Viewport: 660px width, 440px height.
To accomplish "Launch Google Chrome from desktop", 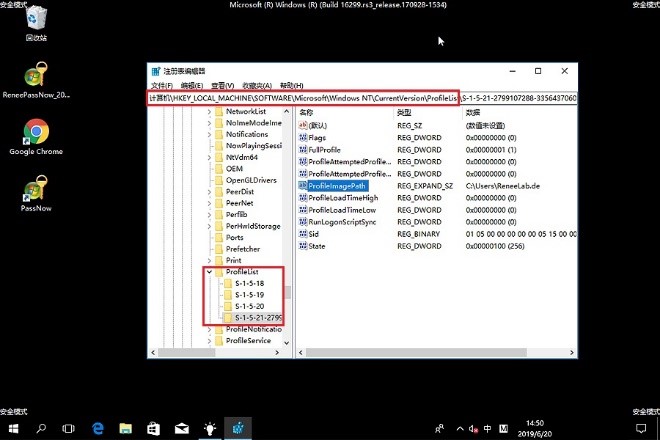I will click(36, 137).
